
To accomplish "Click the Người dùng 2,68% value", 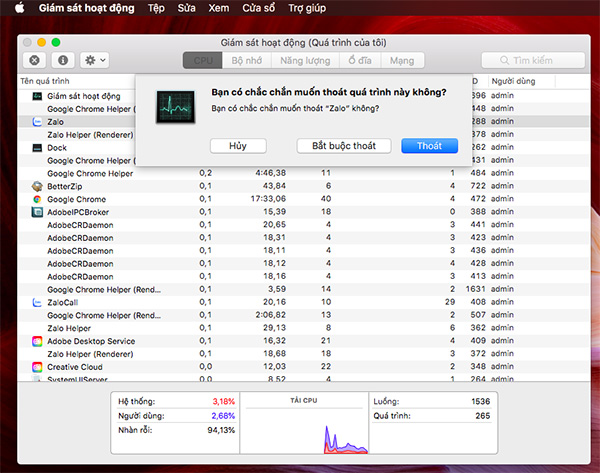I will pos(223,416).
